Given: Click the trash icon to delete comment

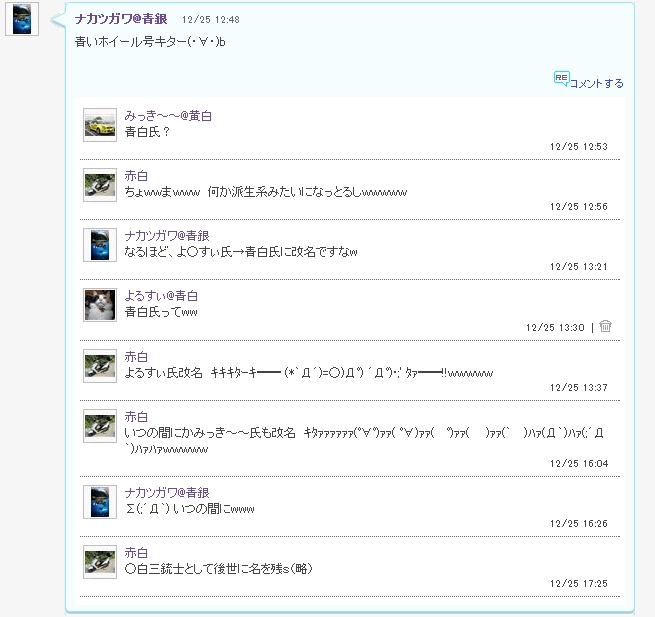Looking at the screenshot, I should point(605,326).
